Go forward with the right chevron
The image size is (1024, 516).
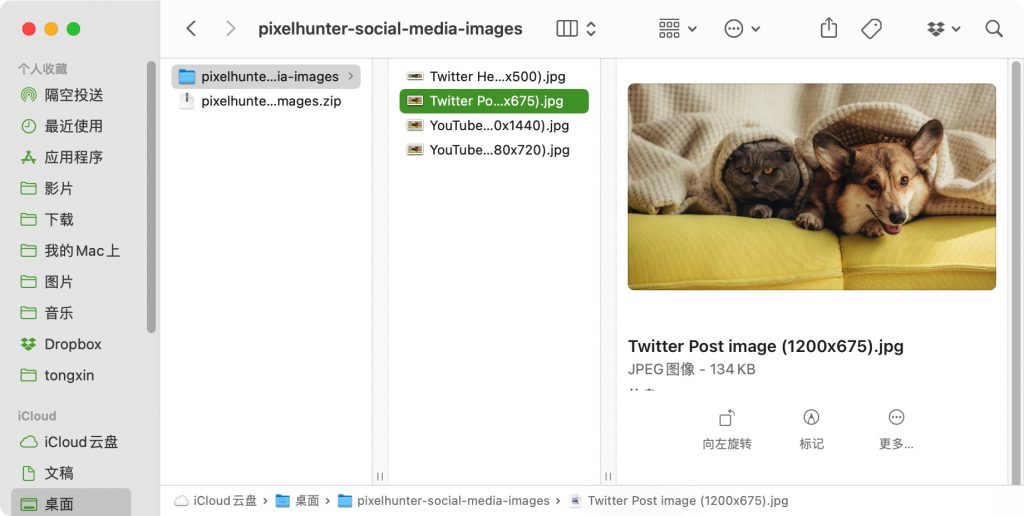[230, 28]
